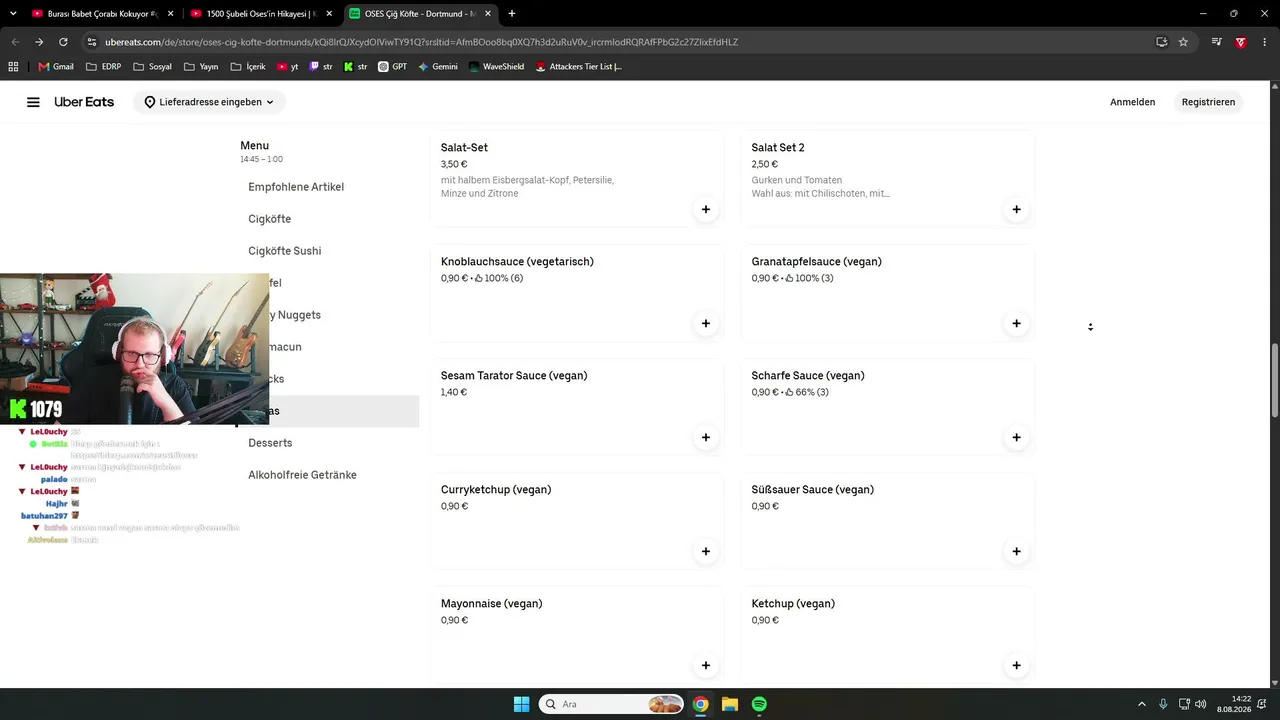Add Scharfe Sauce (vegan) with plus icon
This screenshot has height=720, width=1280.
point(1016,437)
